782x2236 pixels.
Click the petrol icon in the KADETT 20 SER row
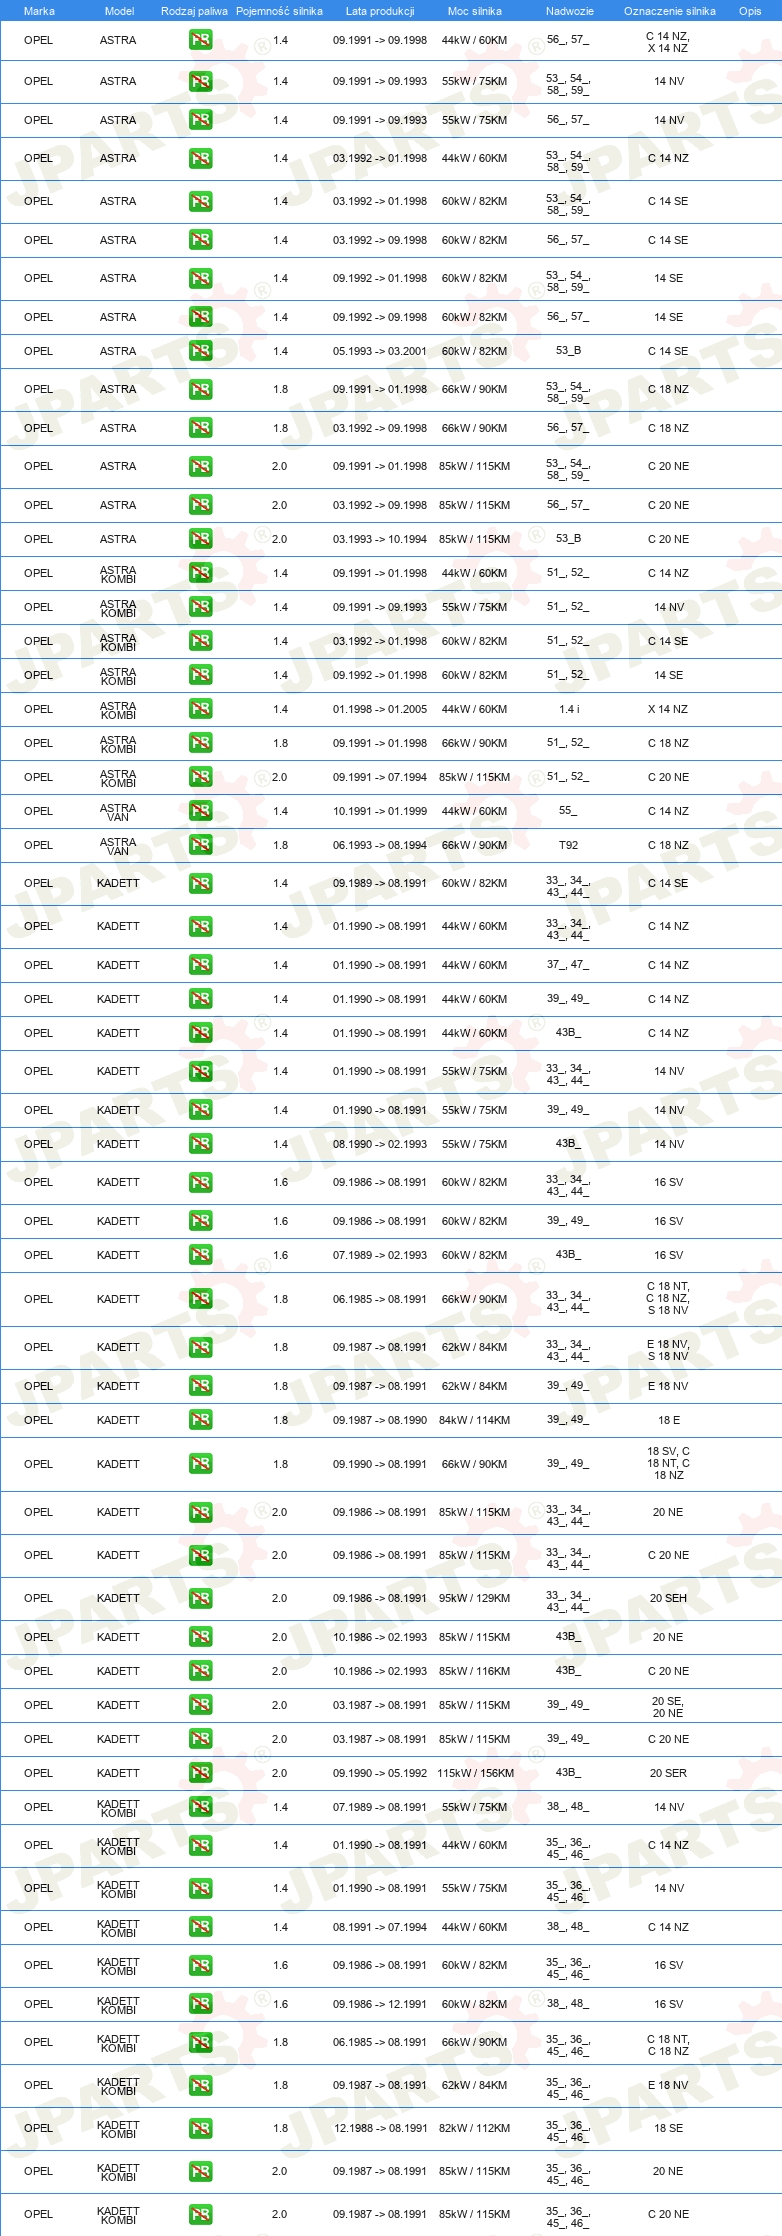[x=200, y=1773]
